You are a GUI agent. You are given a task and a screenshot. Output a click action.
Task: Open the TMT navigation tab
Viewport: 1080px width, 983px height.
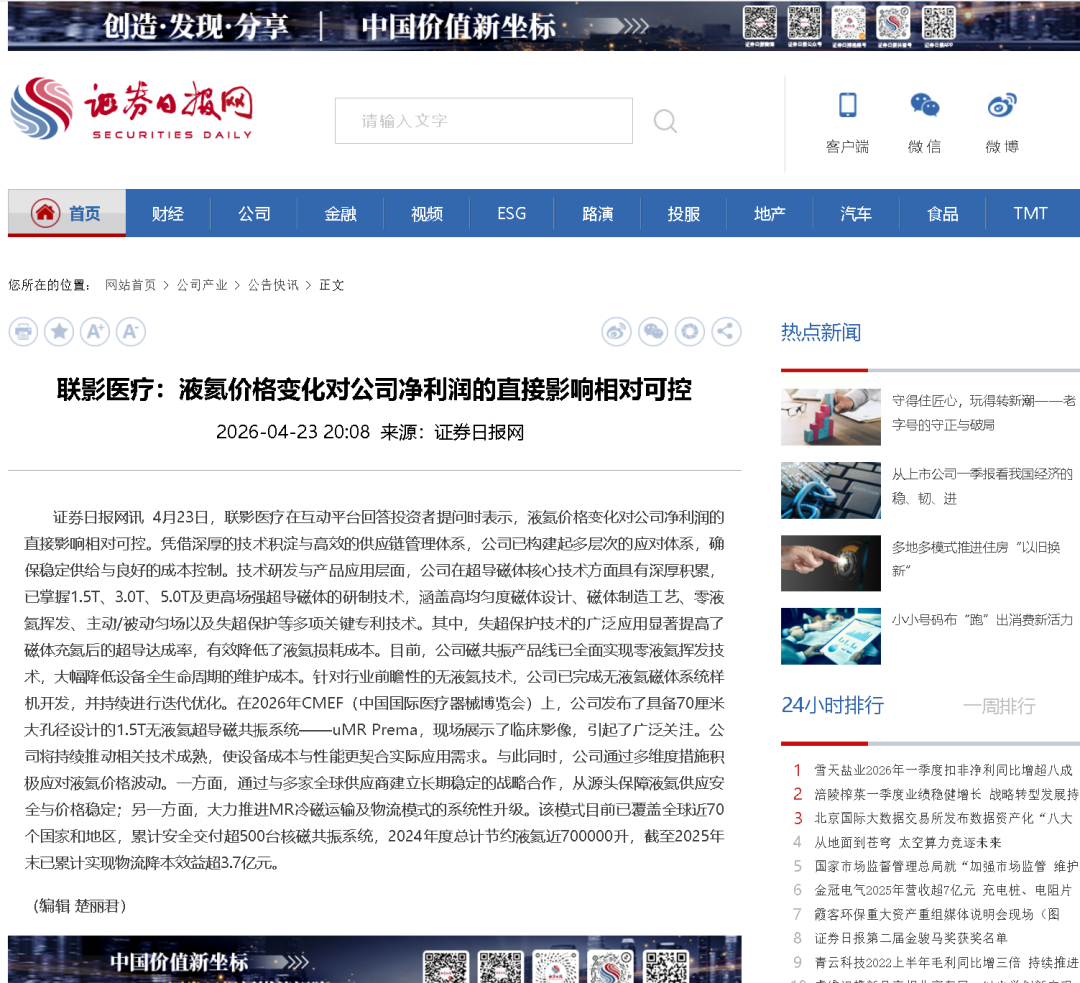(1030, 214)
